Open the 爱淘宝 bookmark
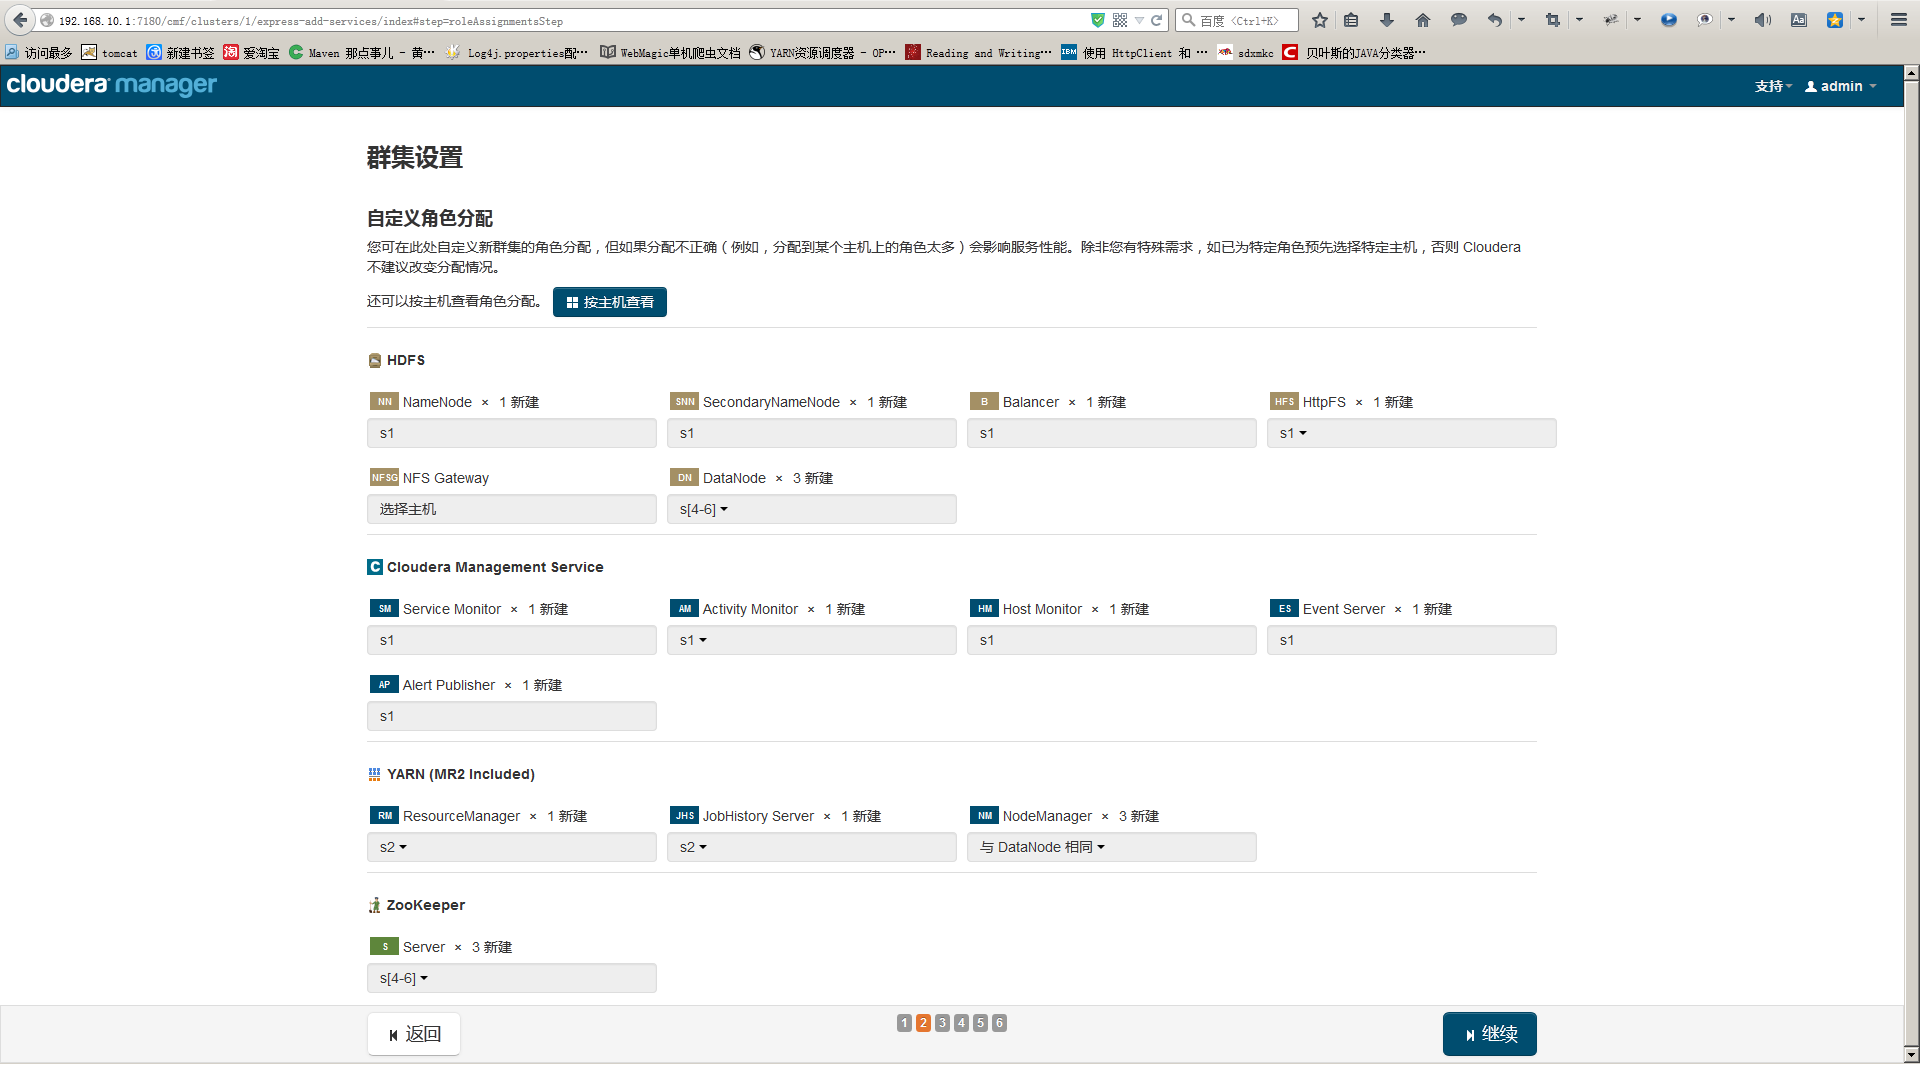This screenshot has width=1920, height=1065. click(251, 52)
